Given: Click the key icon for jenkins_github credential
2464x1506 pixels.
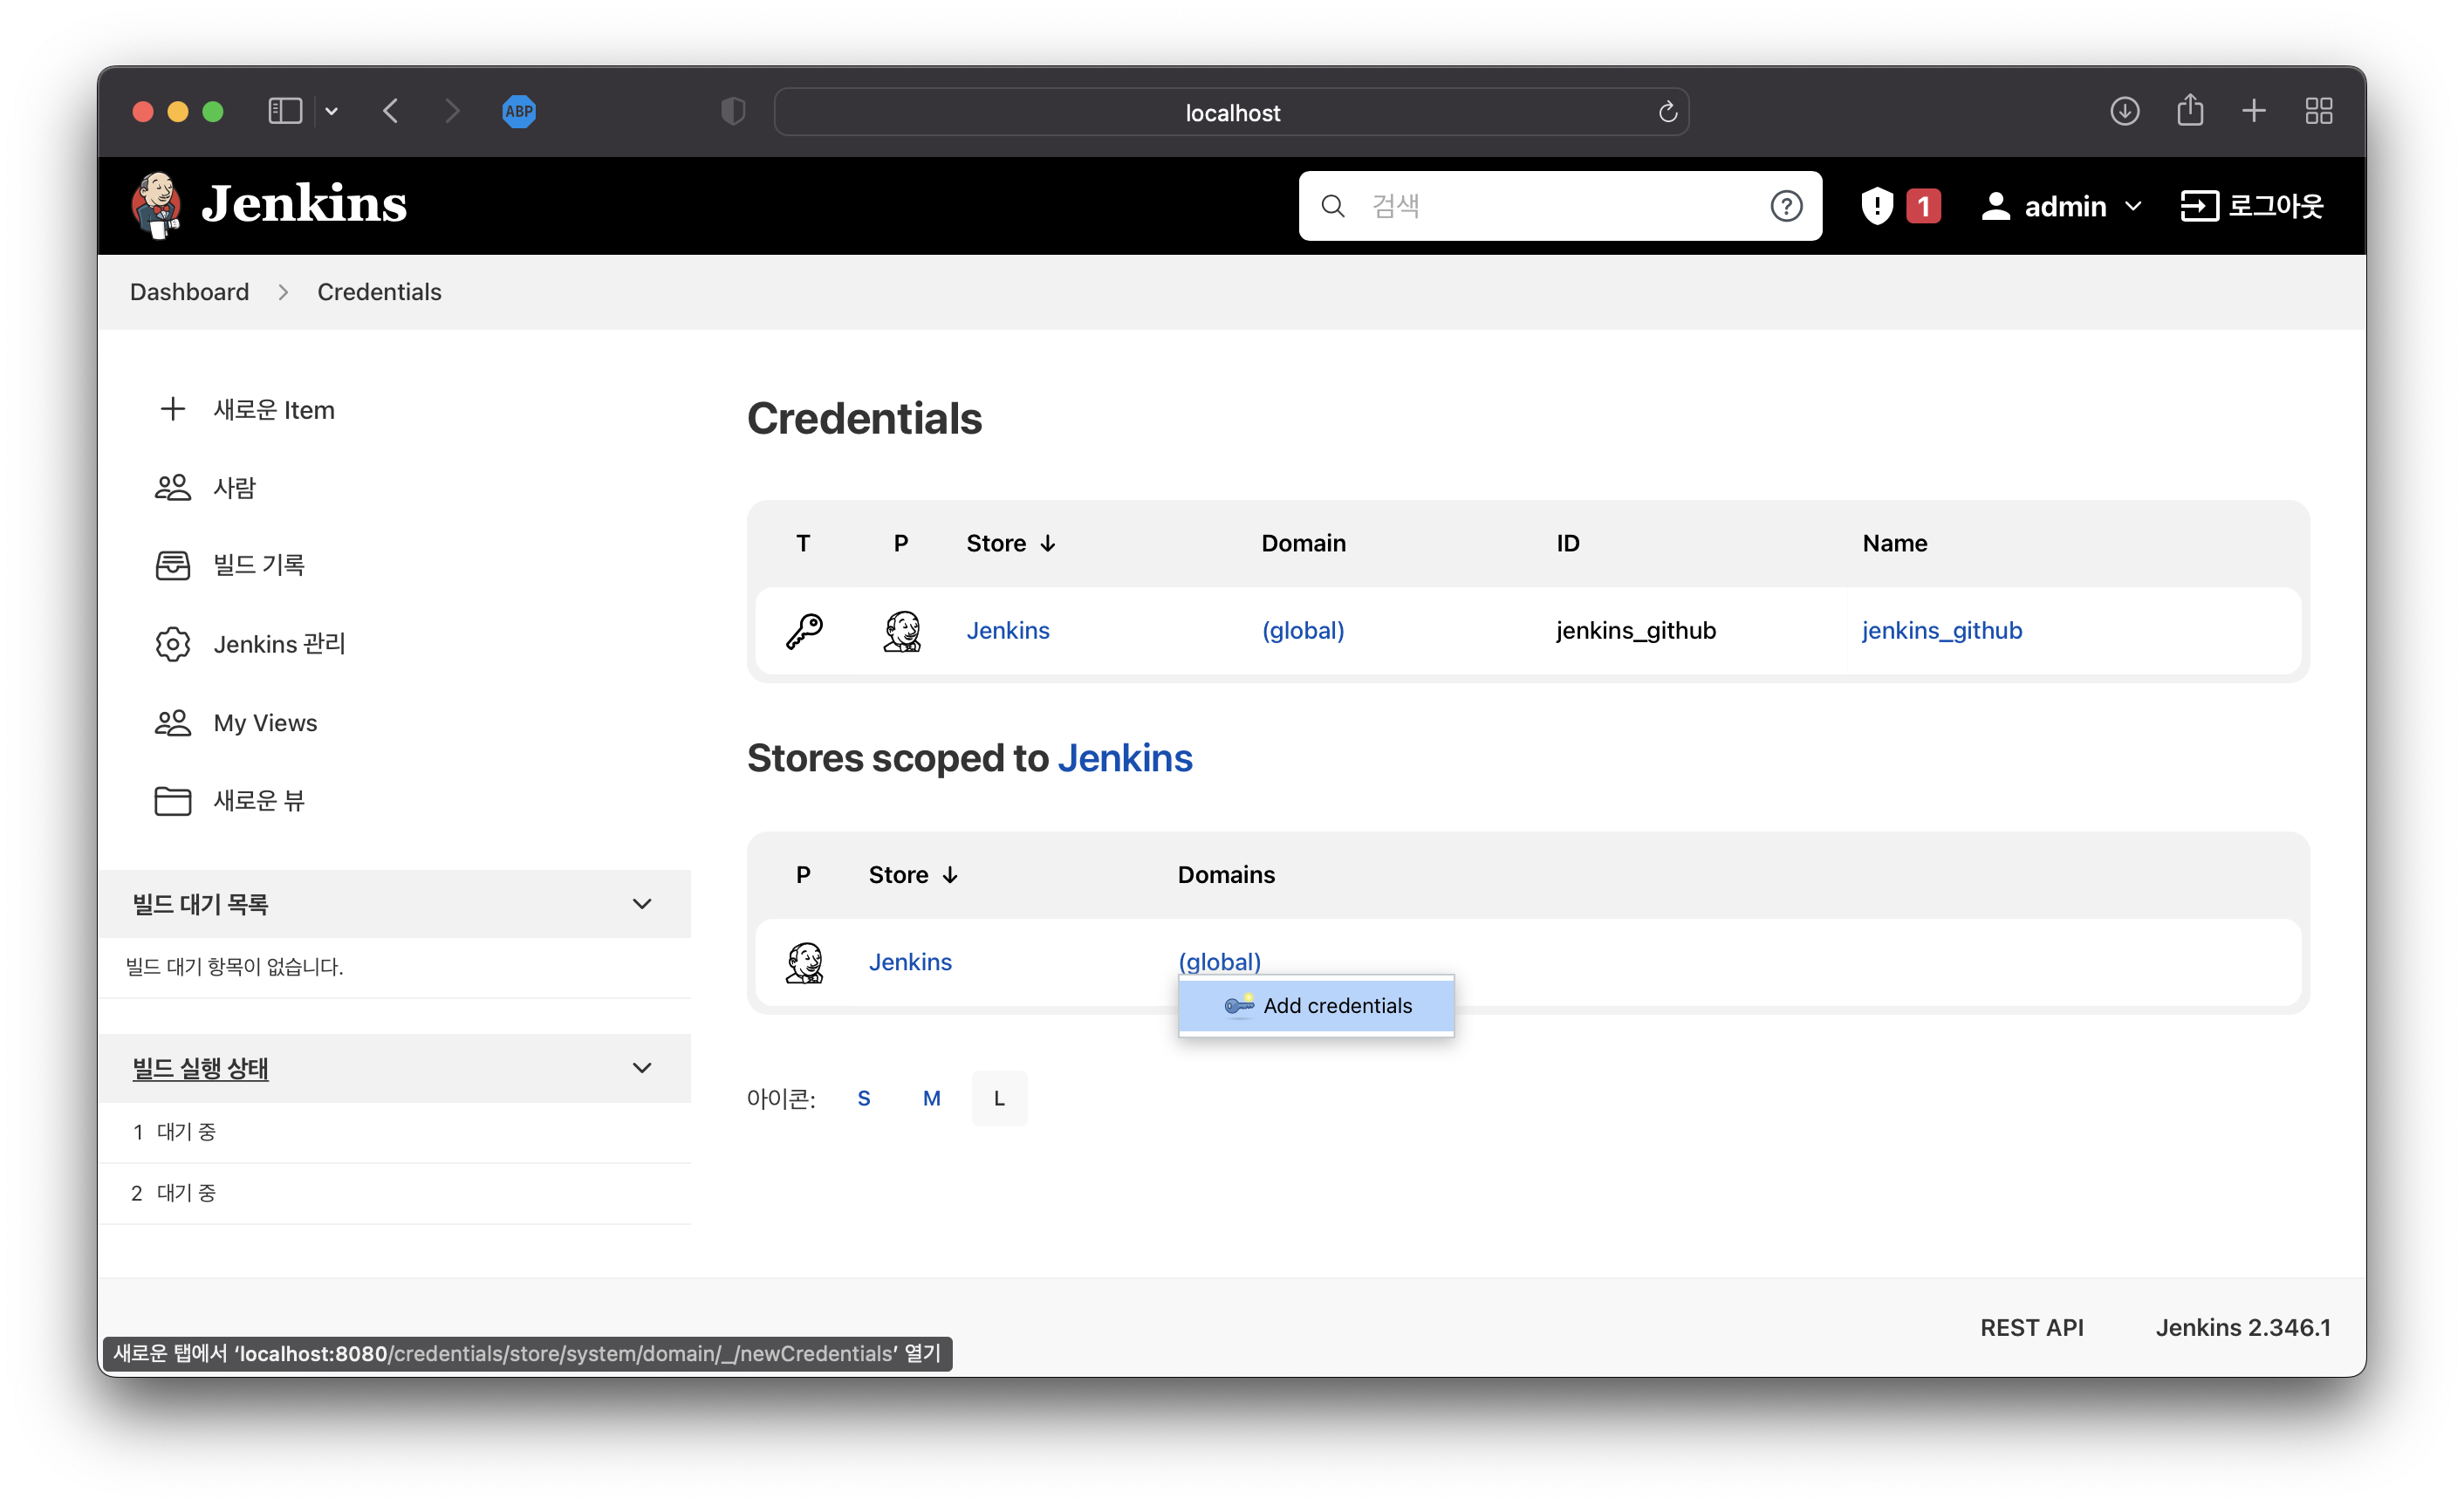Looking at the screenshot, I should (x=804, y=631).
